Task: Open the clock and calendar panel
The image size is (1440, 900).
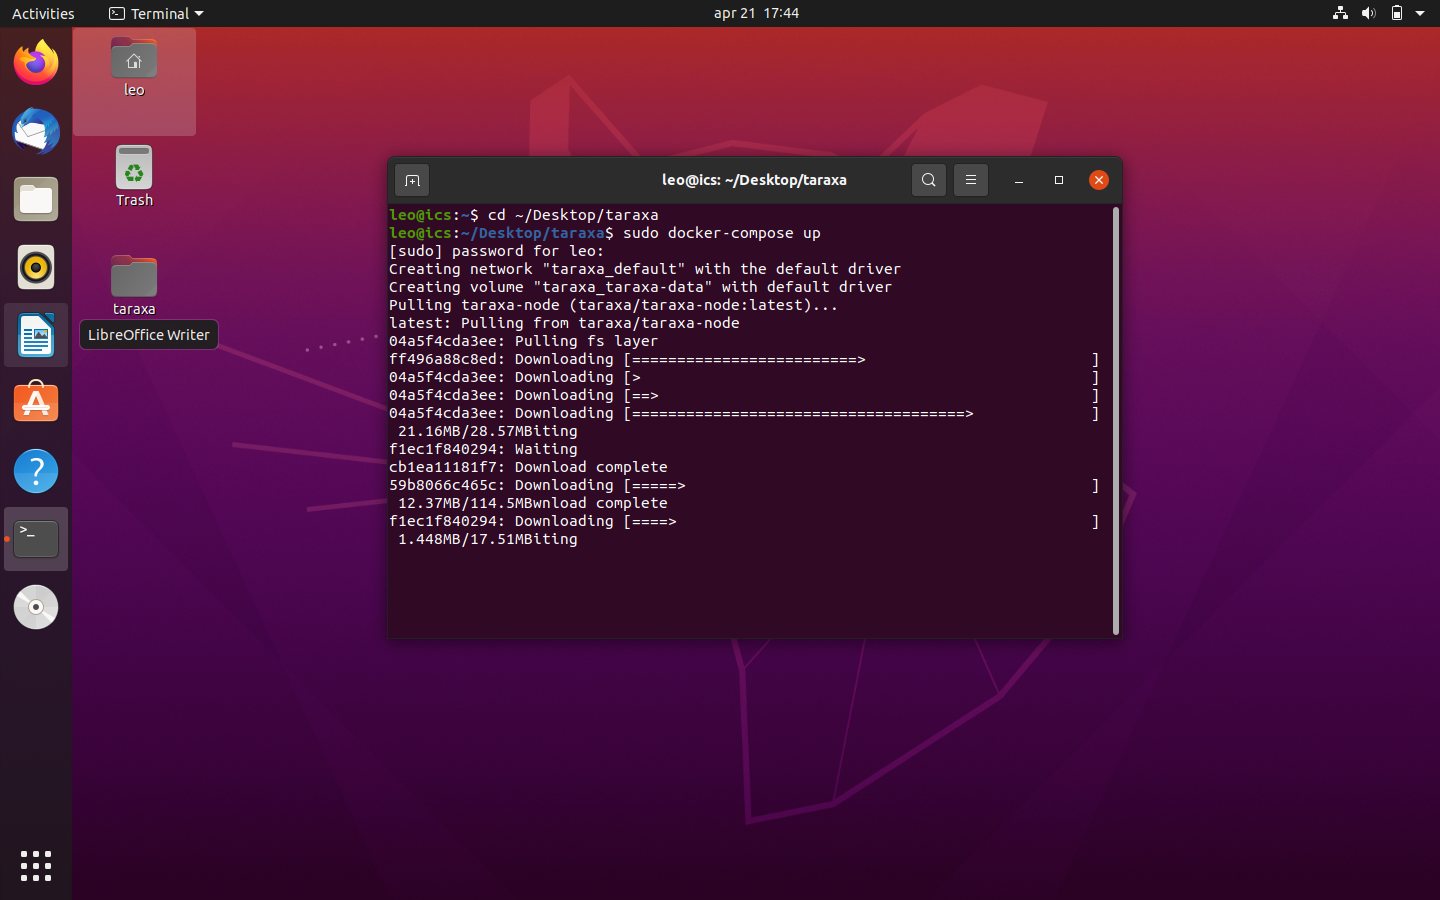Action: pyautogui.click(x=756, y=13)
